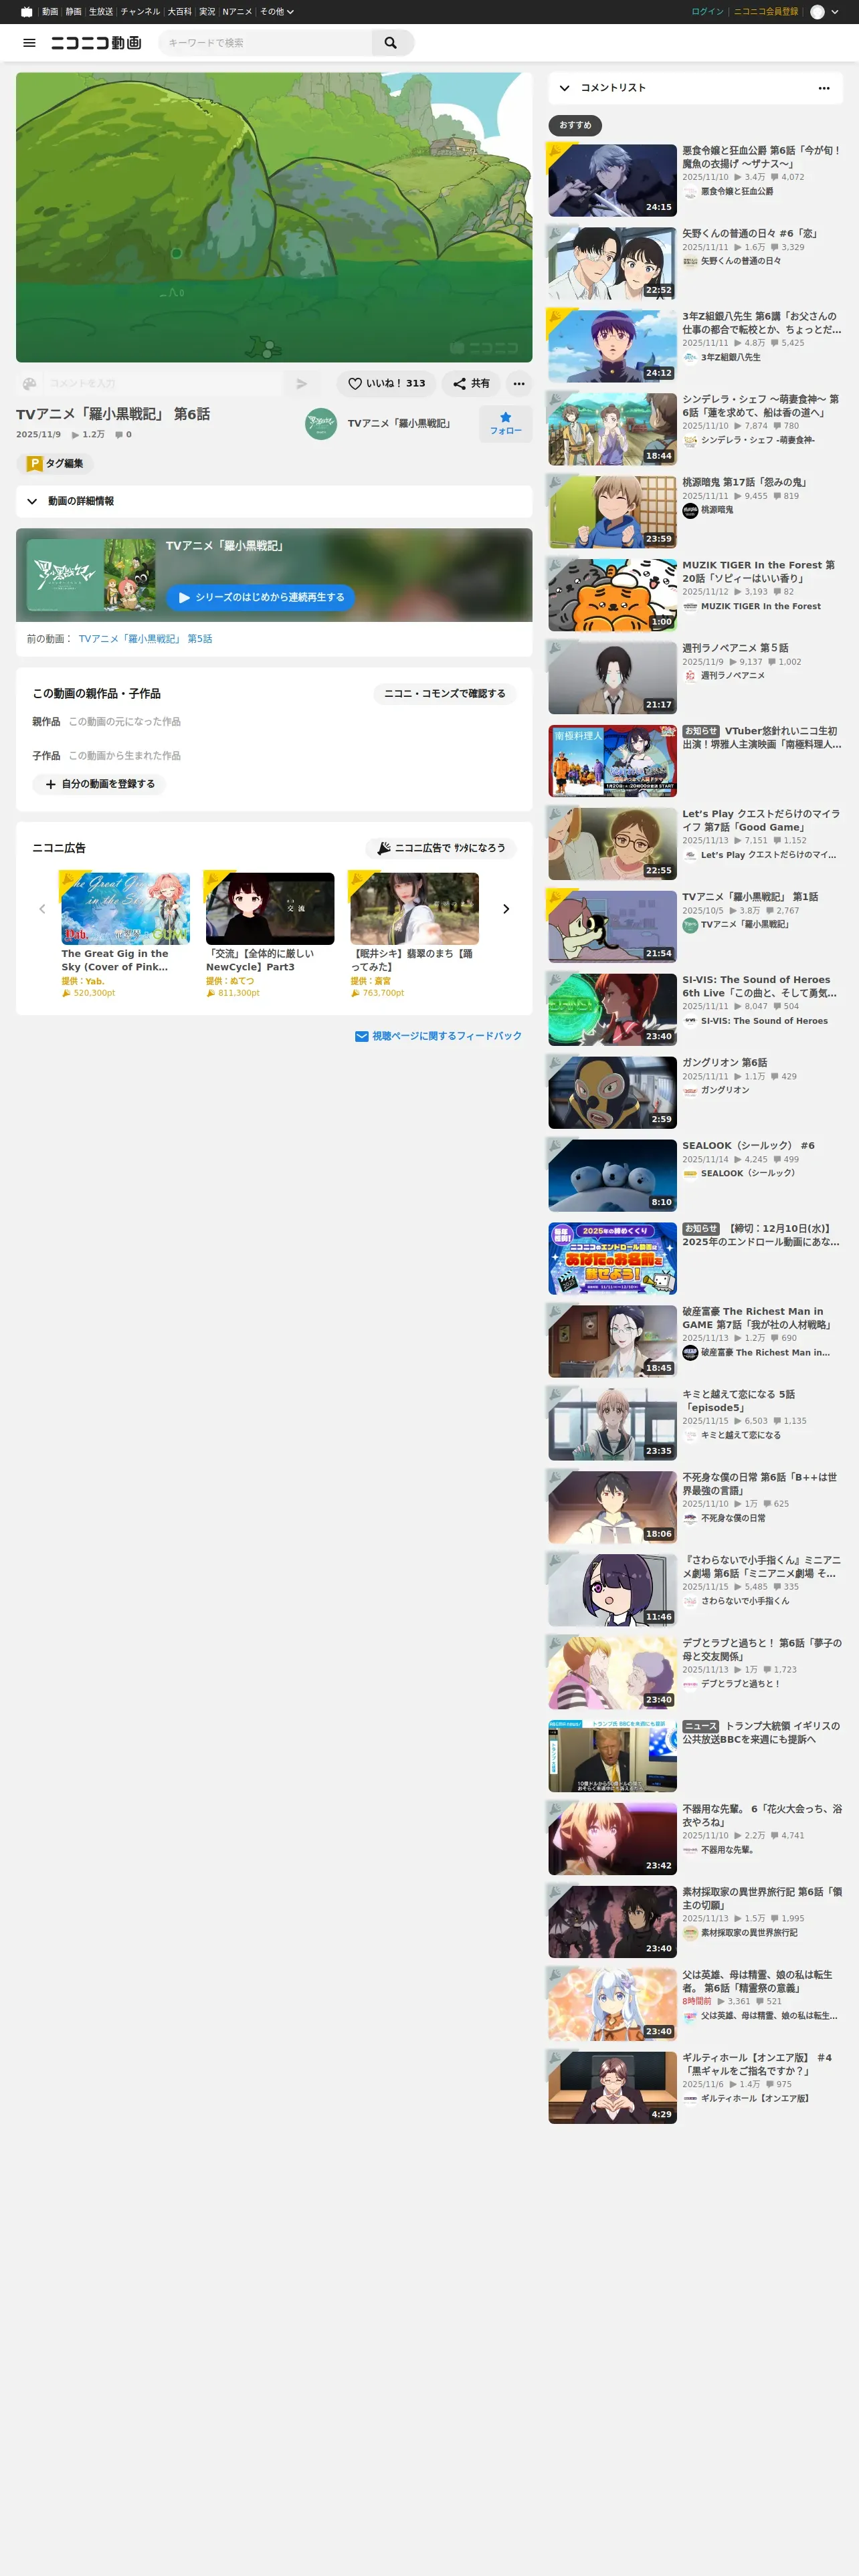
Task: Play series from start with シリーズのはじめから連続再生する
Action: tap(260, 597)
